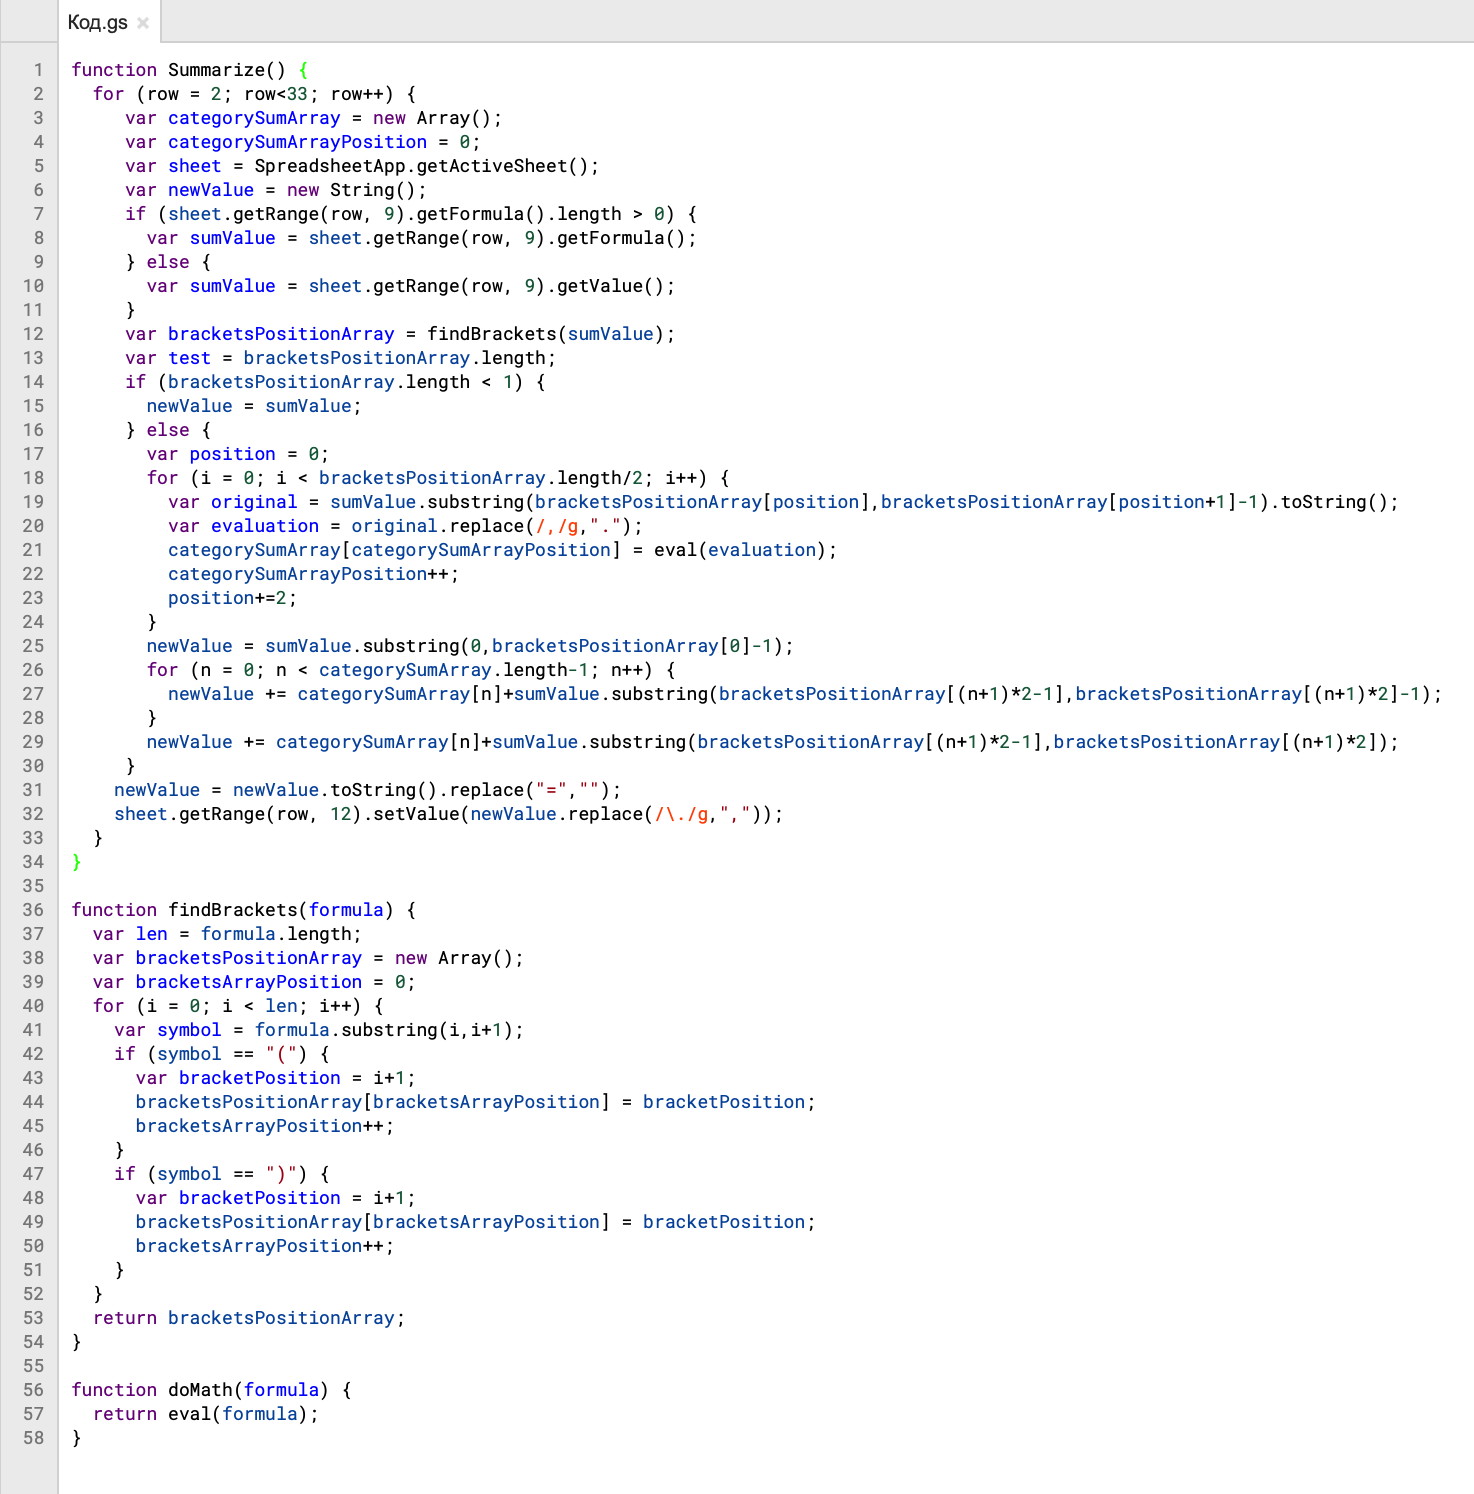Click line number 58 in gutter
Image resolution: width=1474 pixels, height=1494 pixels.
point(33,1438)
